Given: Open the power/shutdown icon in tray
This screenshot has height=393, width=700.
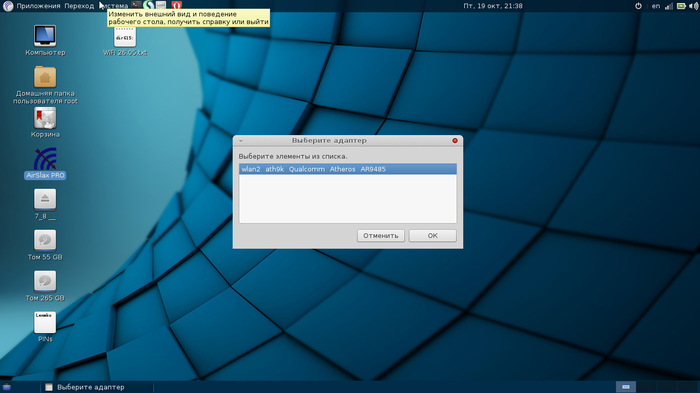Looking at the screenshot, I should (638, 6).
